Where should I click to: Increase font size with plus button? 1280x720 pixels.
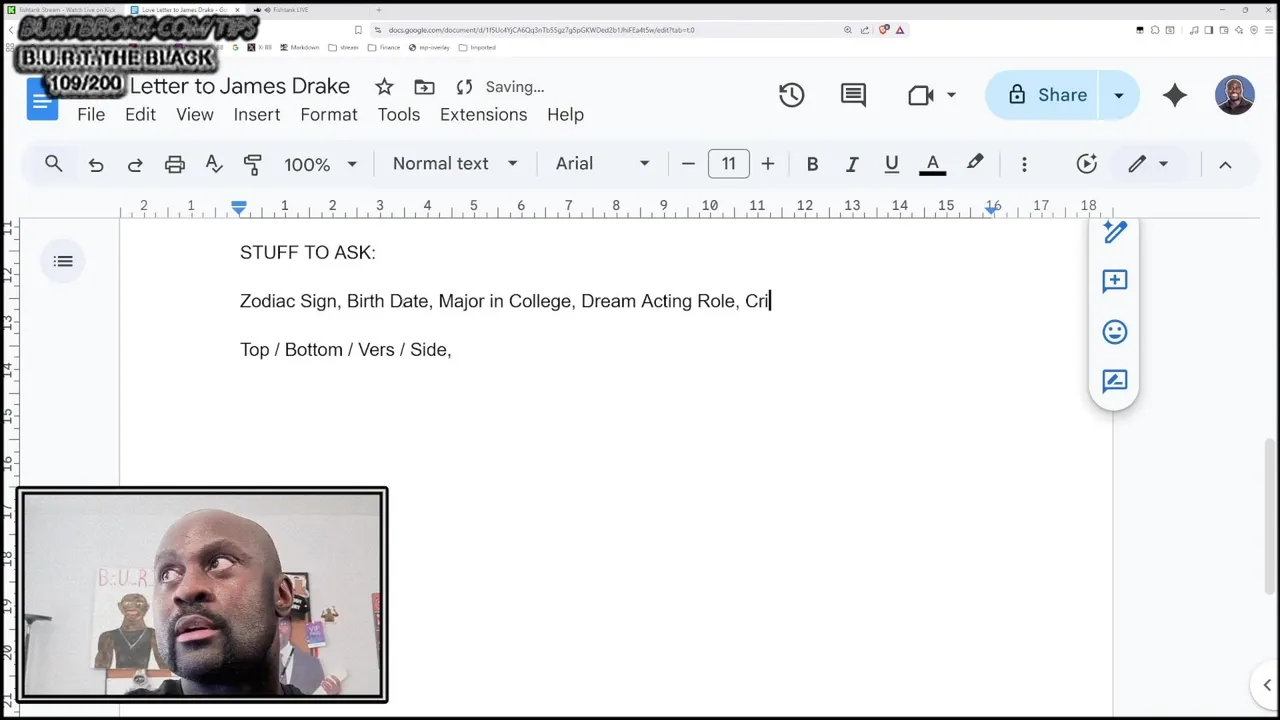(768, 164)
